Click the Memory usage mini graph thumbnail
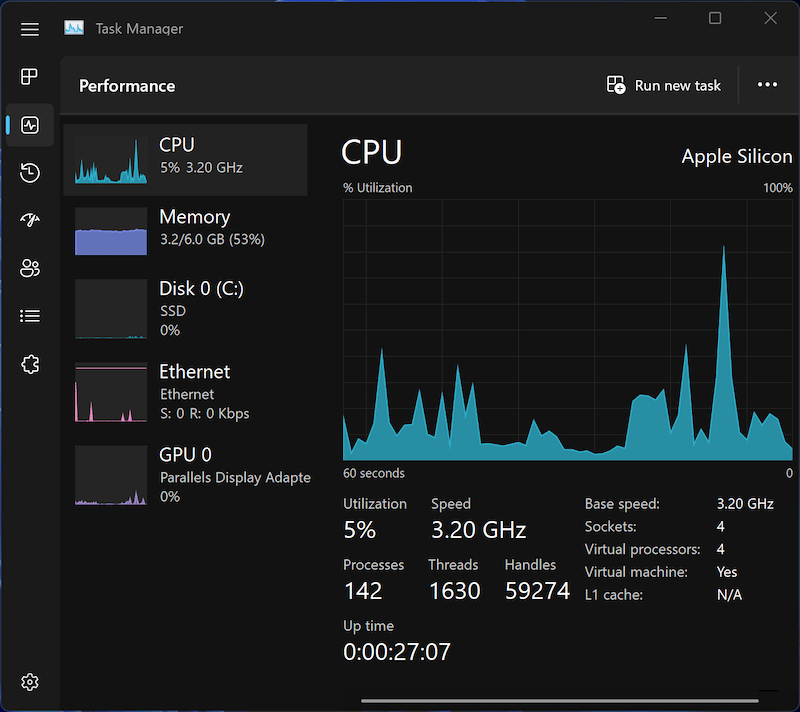 111,231
